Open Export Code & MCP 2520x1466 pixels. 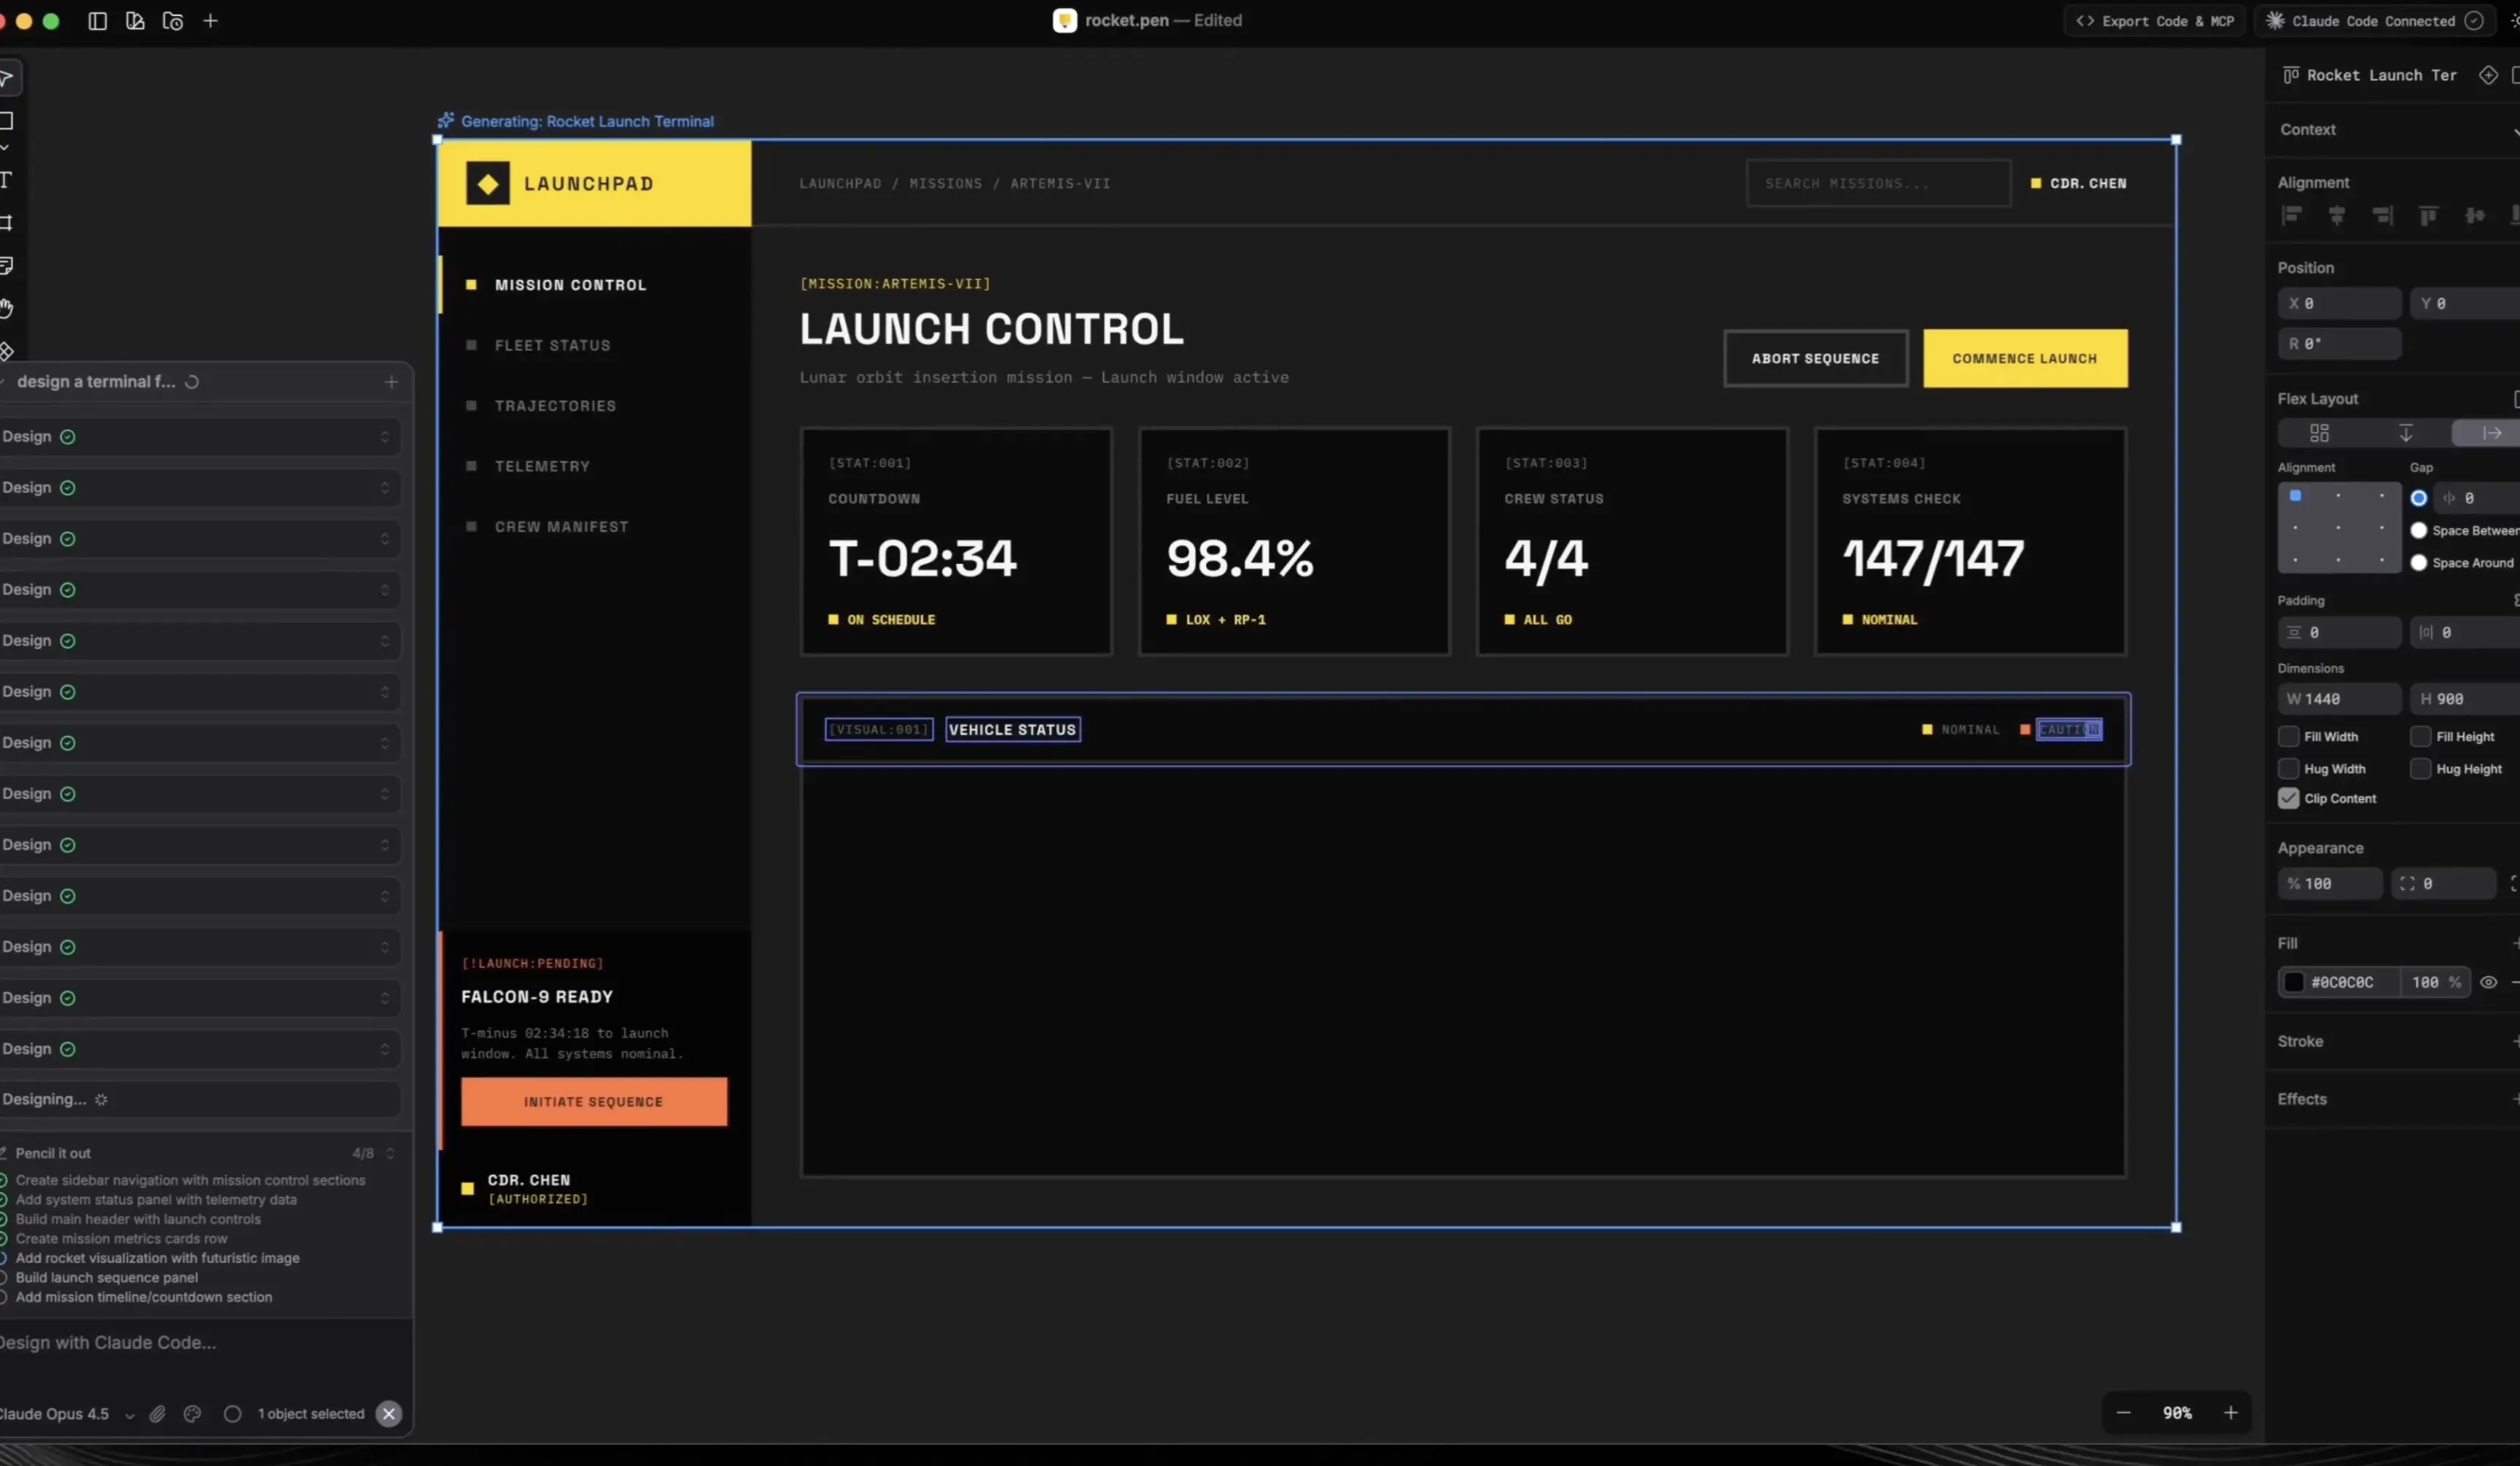pyautogui.click(x=2155, y=21)
